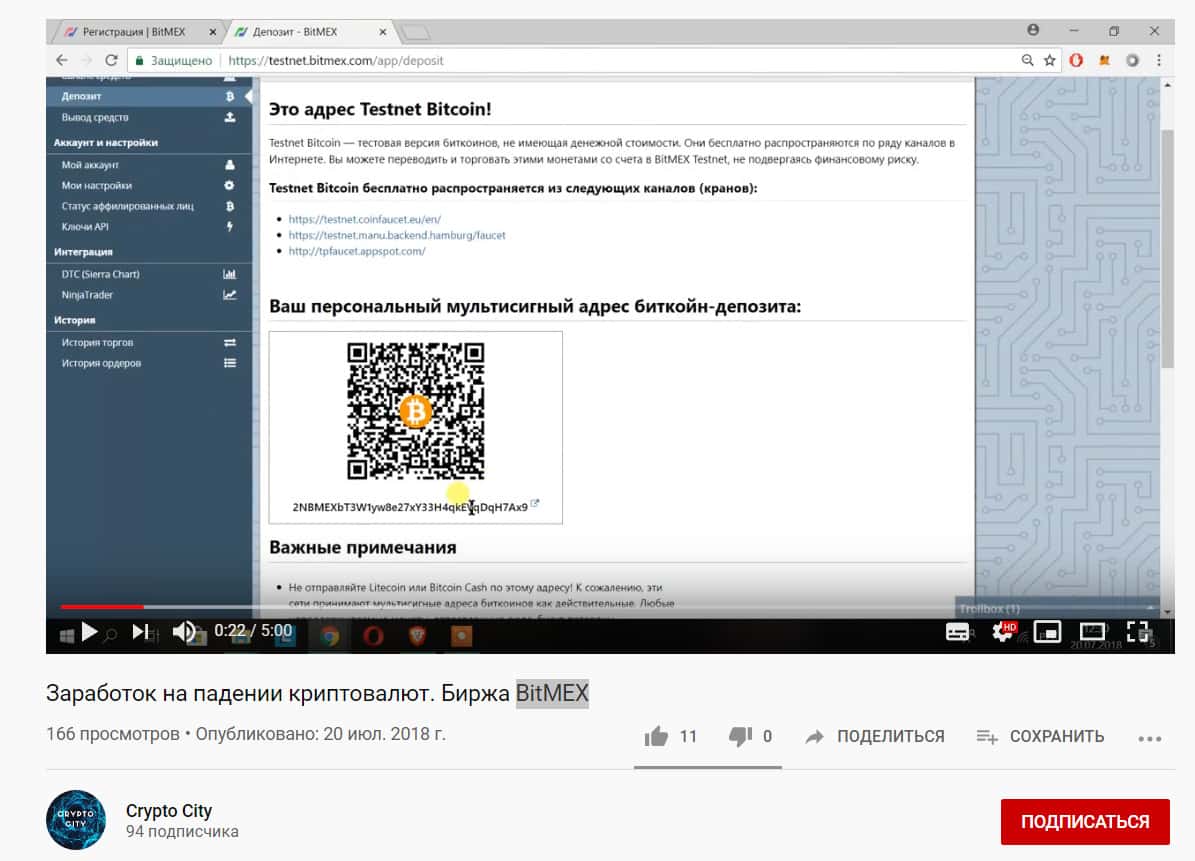1195x861 pixels.
Task: Skip to next video in player
Action: pyautogui.click(x=140, y=632)
